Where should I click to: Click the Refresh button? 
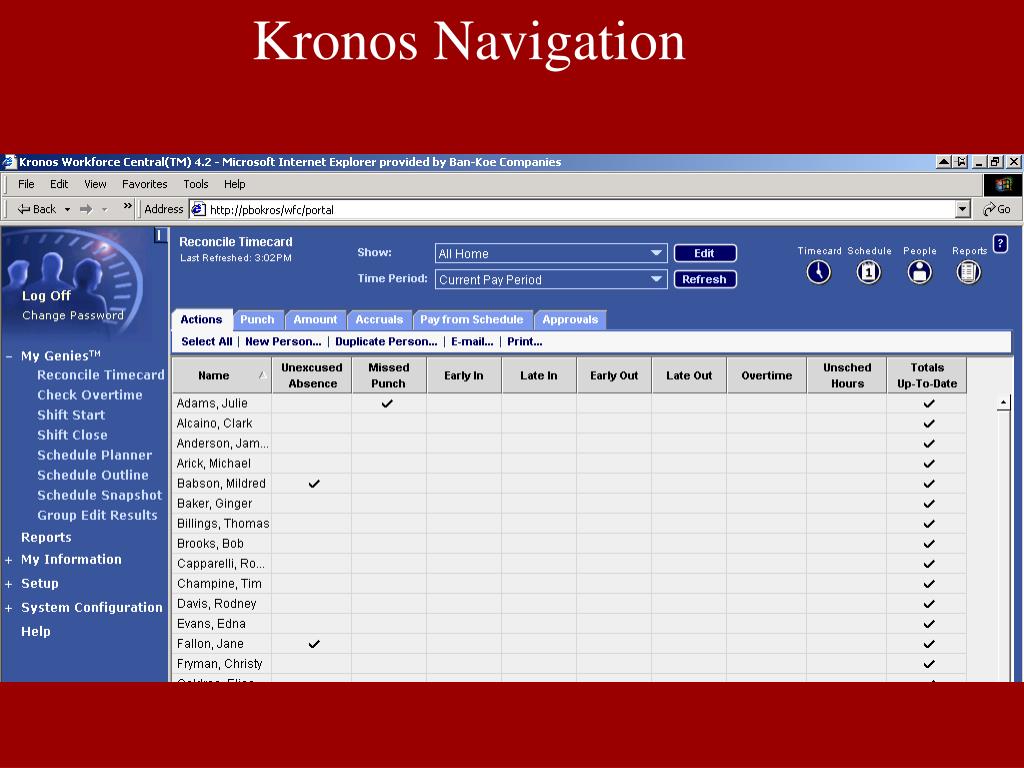tap(705, 280)
